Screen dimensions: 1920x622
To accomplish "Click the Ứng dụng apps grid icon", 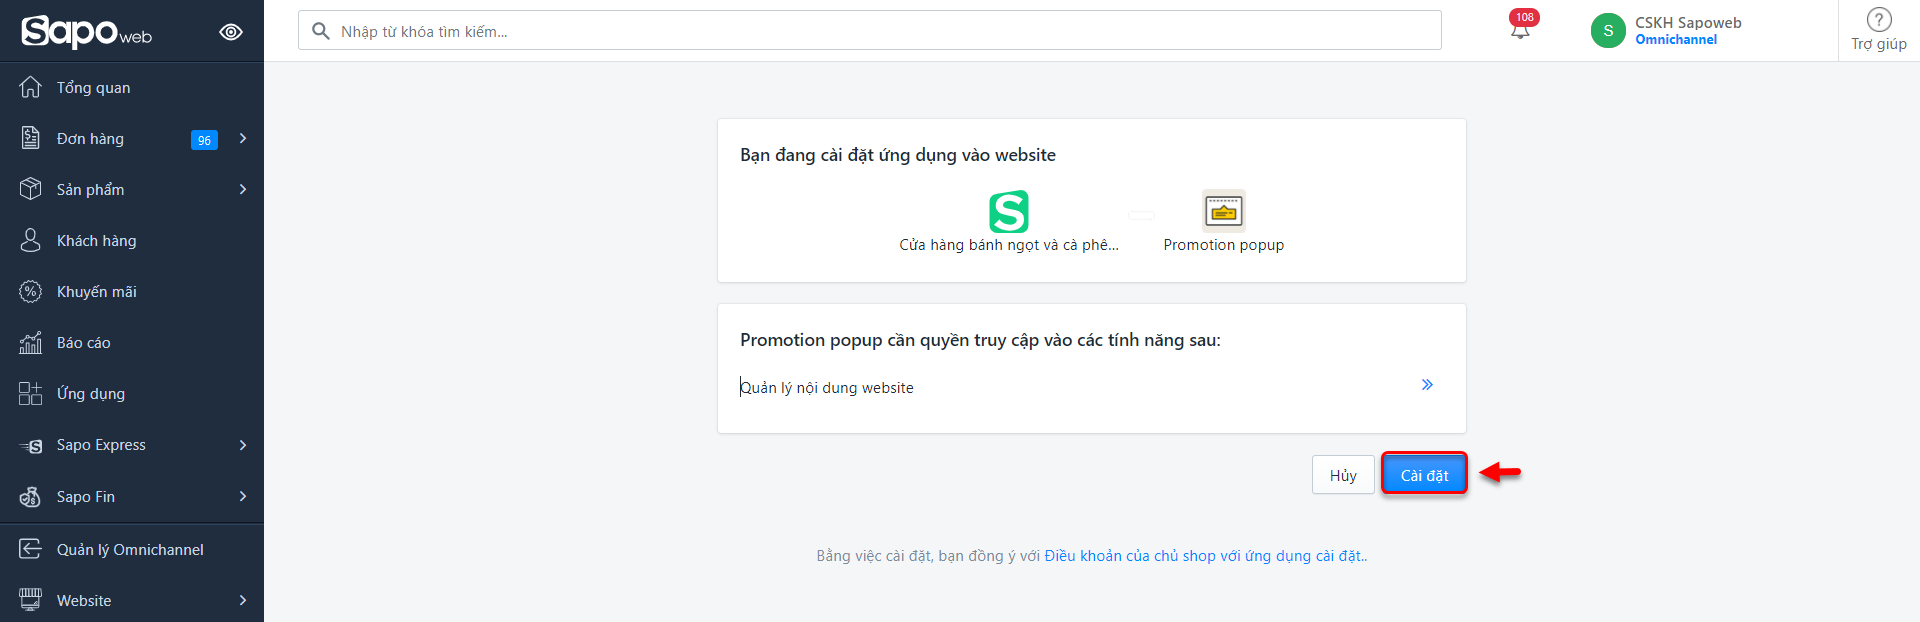I will pos(31,393).
